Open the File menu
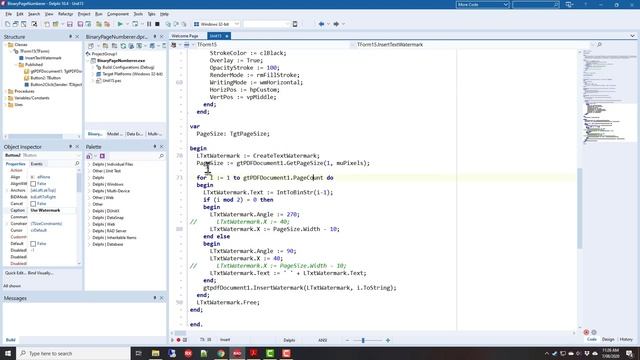640x360 pixels. (8, 14)
